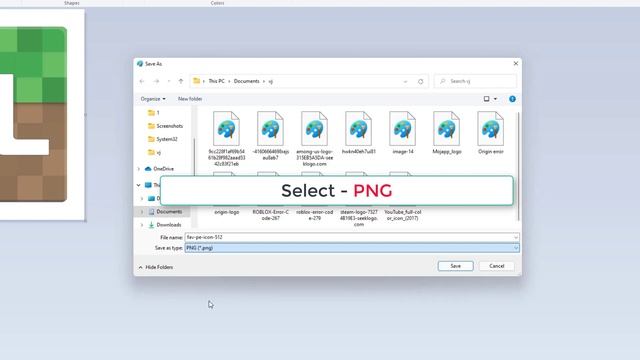Click the file list vertical scrollbar

click(x=518, y=166)
